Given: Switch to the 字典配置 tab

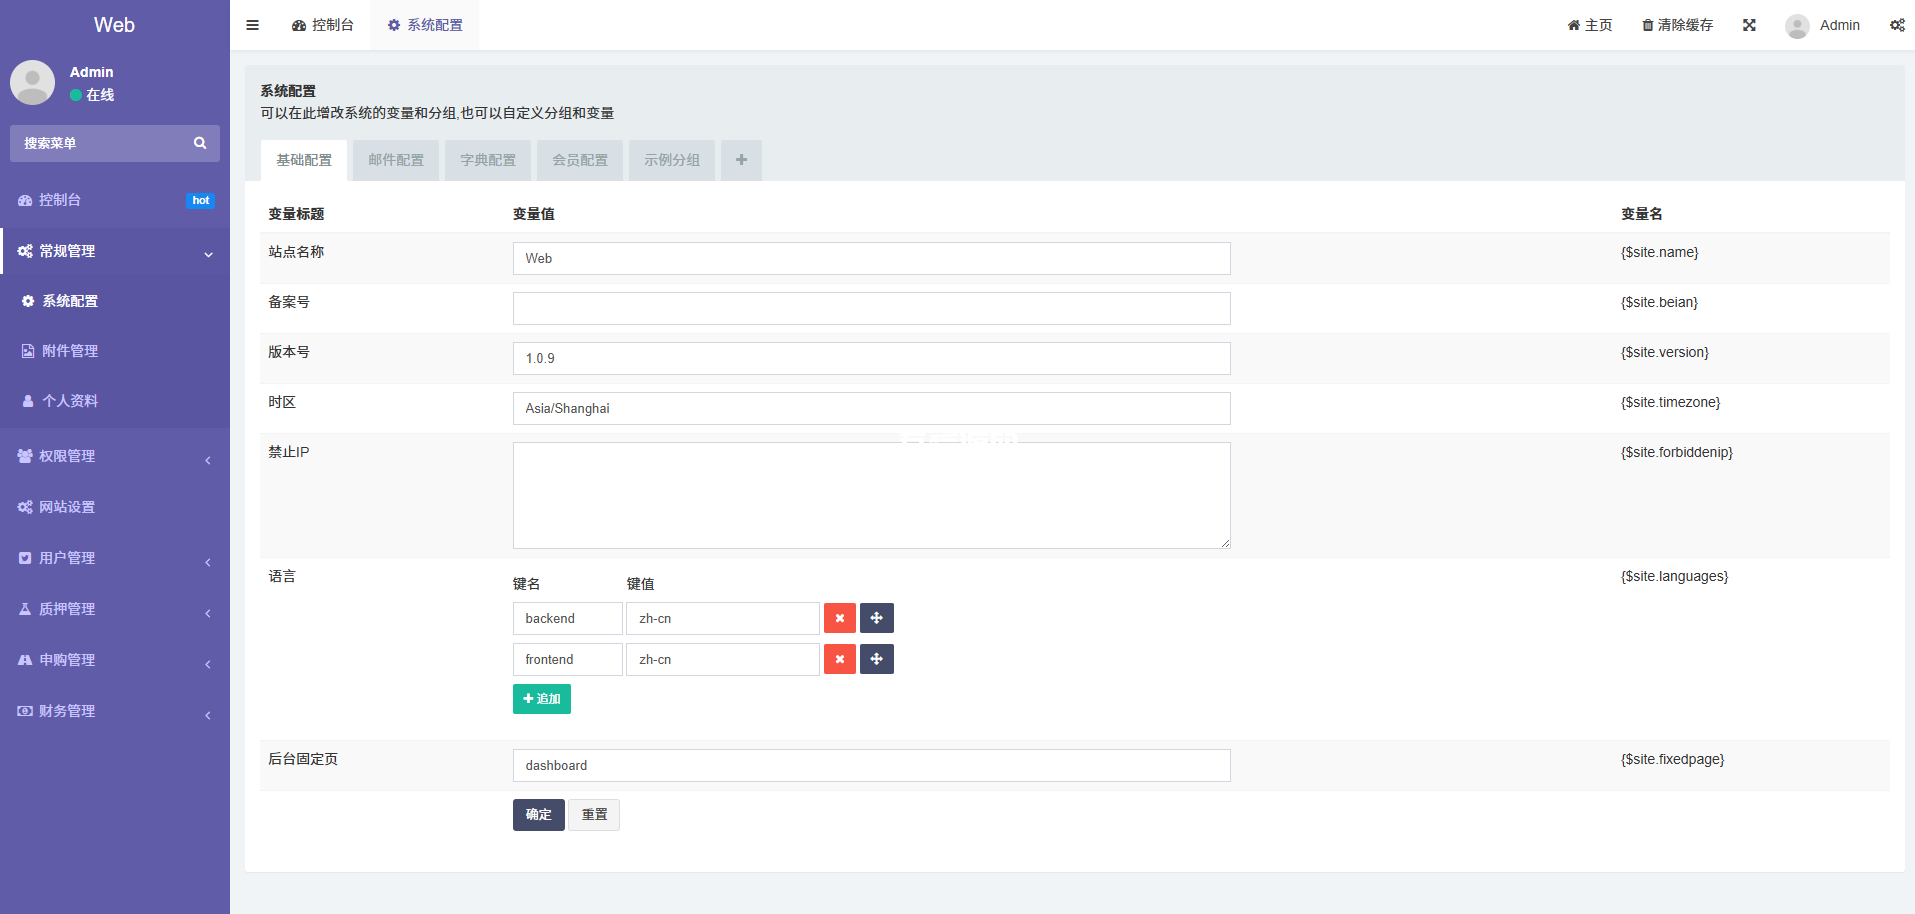Looking at the screenshot, I should [488, 160].
